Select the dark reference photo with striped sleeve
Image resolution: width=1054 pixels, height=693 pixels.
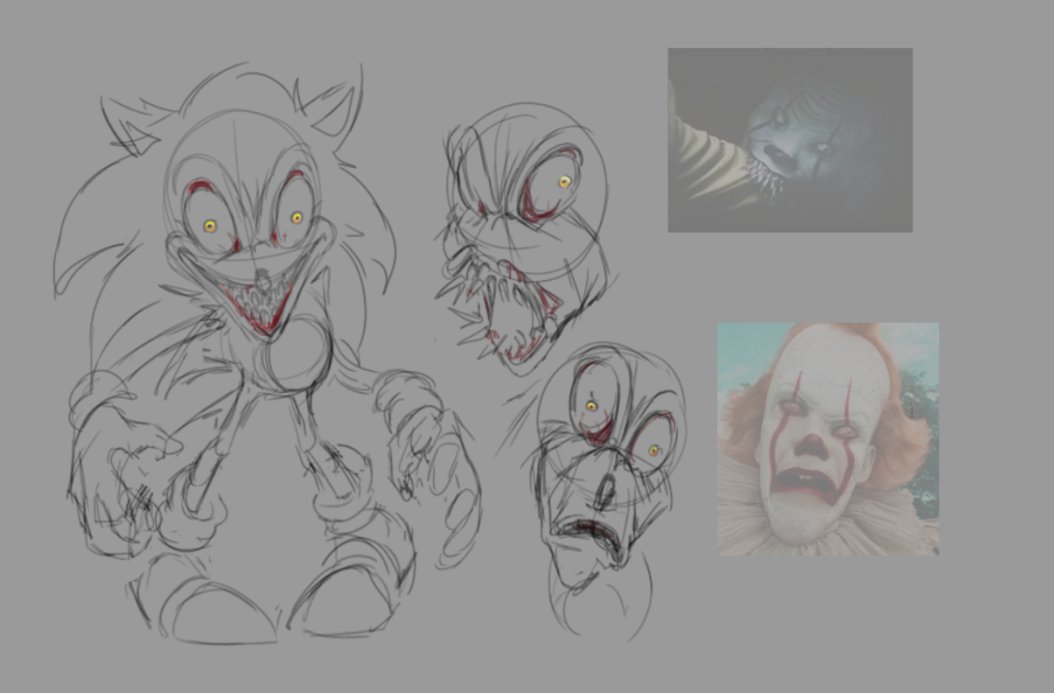pos(790,140)
